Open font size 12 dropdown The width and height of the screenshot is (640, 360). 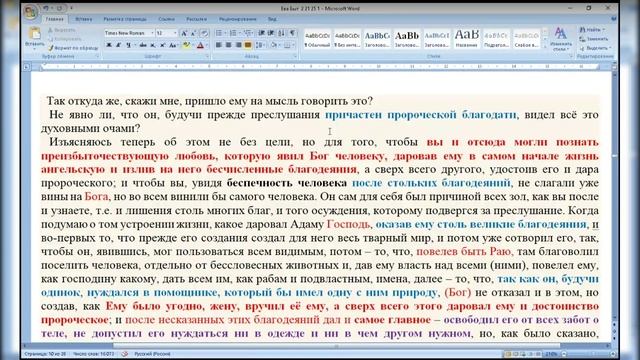tap(176, 33)
